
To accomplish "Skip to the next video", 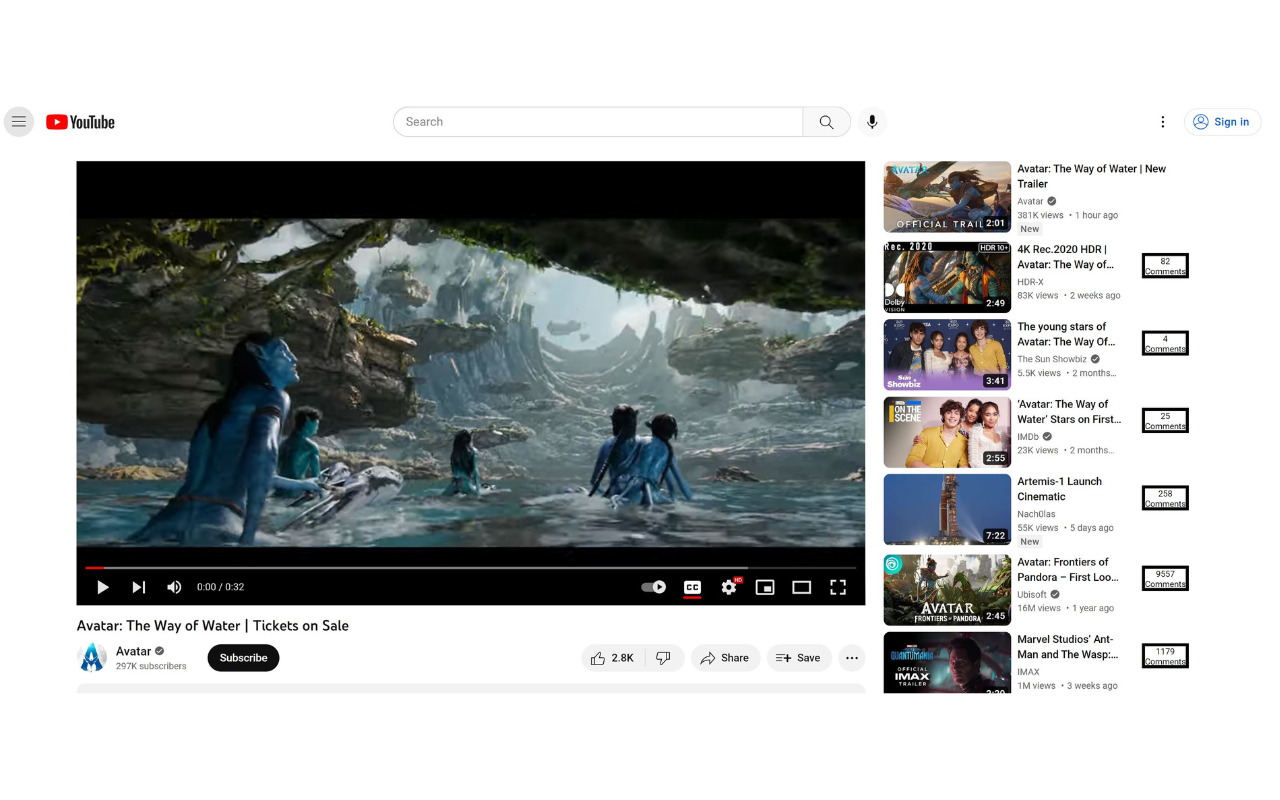I will click(x=139, y=587).
